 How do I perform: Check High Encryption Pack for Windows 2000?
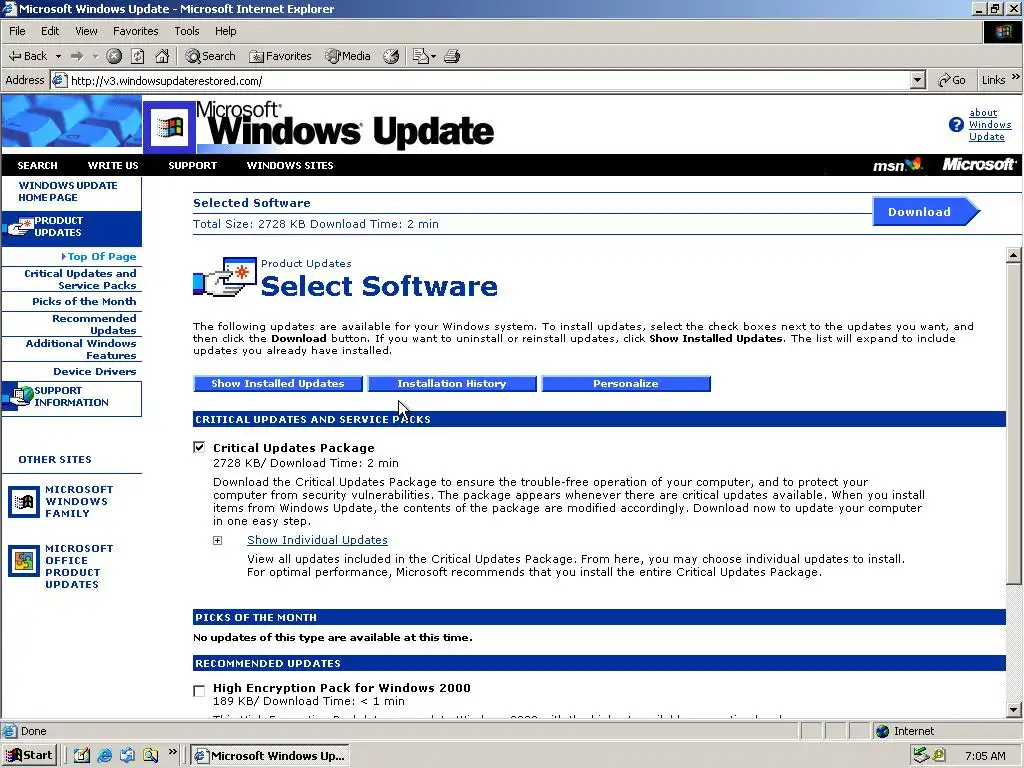199,691
